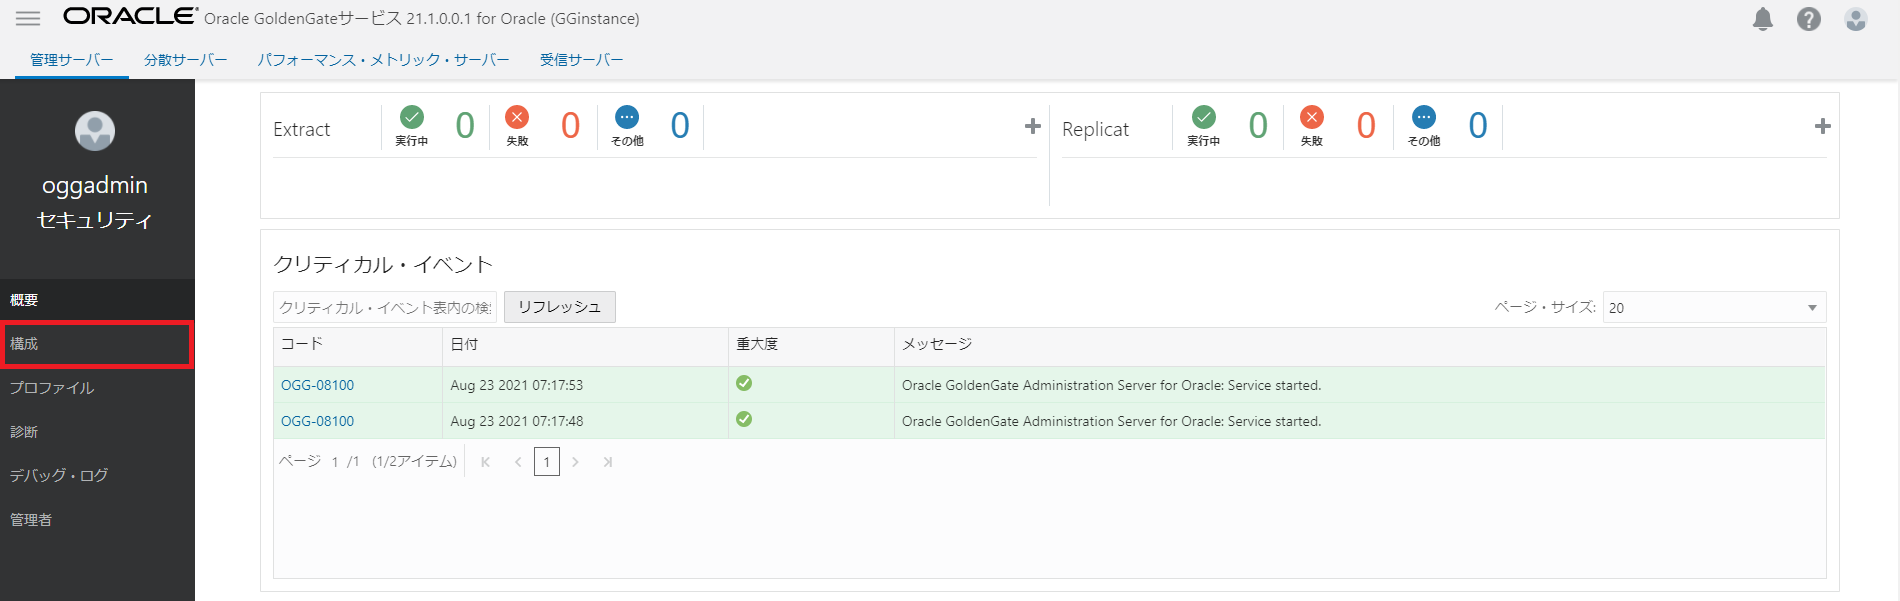Select 構成 in the sidebar
The height and width of the screenshot is (601, 1900).
pos(96,344)
